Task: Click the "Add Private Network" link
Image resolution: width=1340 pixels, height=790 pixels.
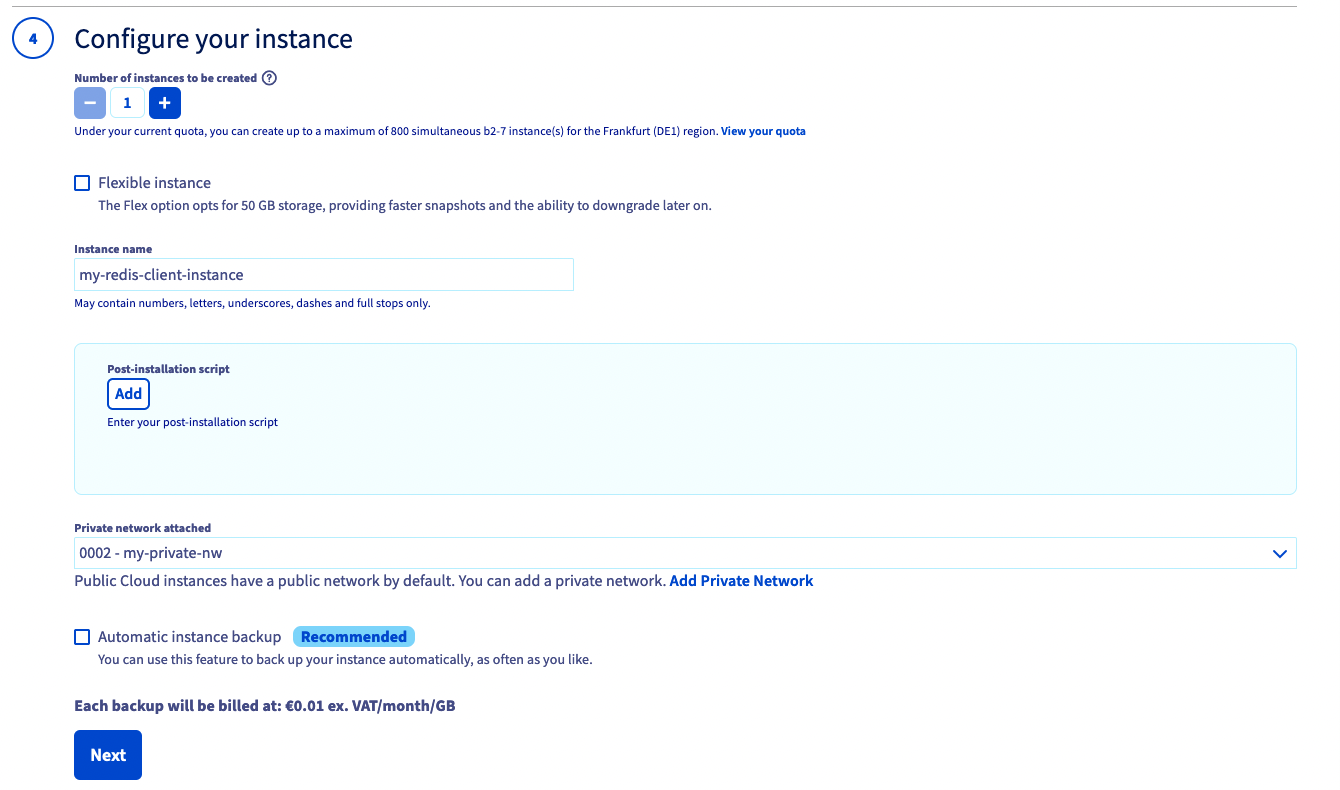Action: click(x=741, y=580)
